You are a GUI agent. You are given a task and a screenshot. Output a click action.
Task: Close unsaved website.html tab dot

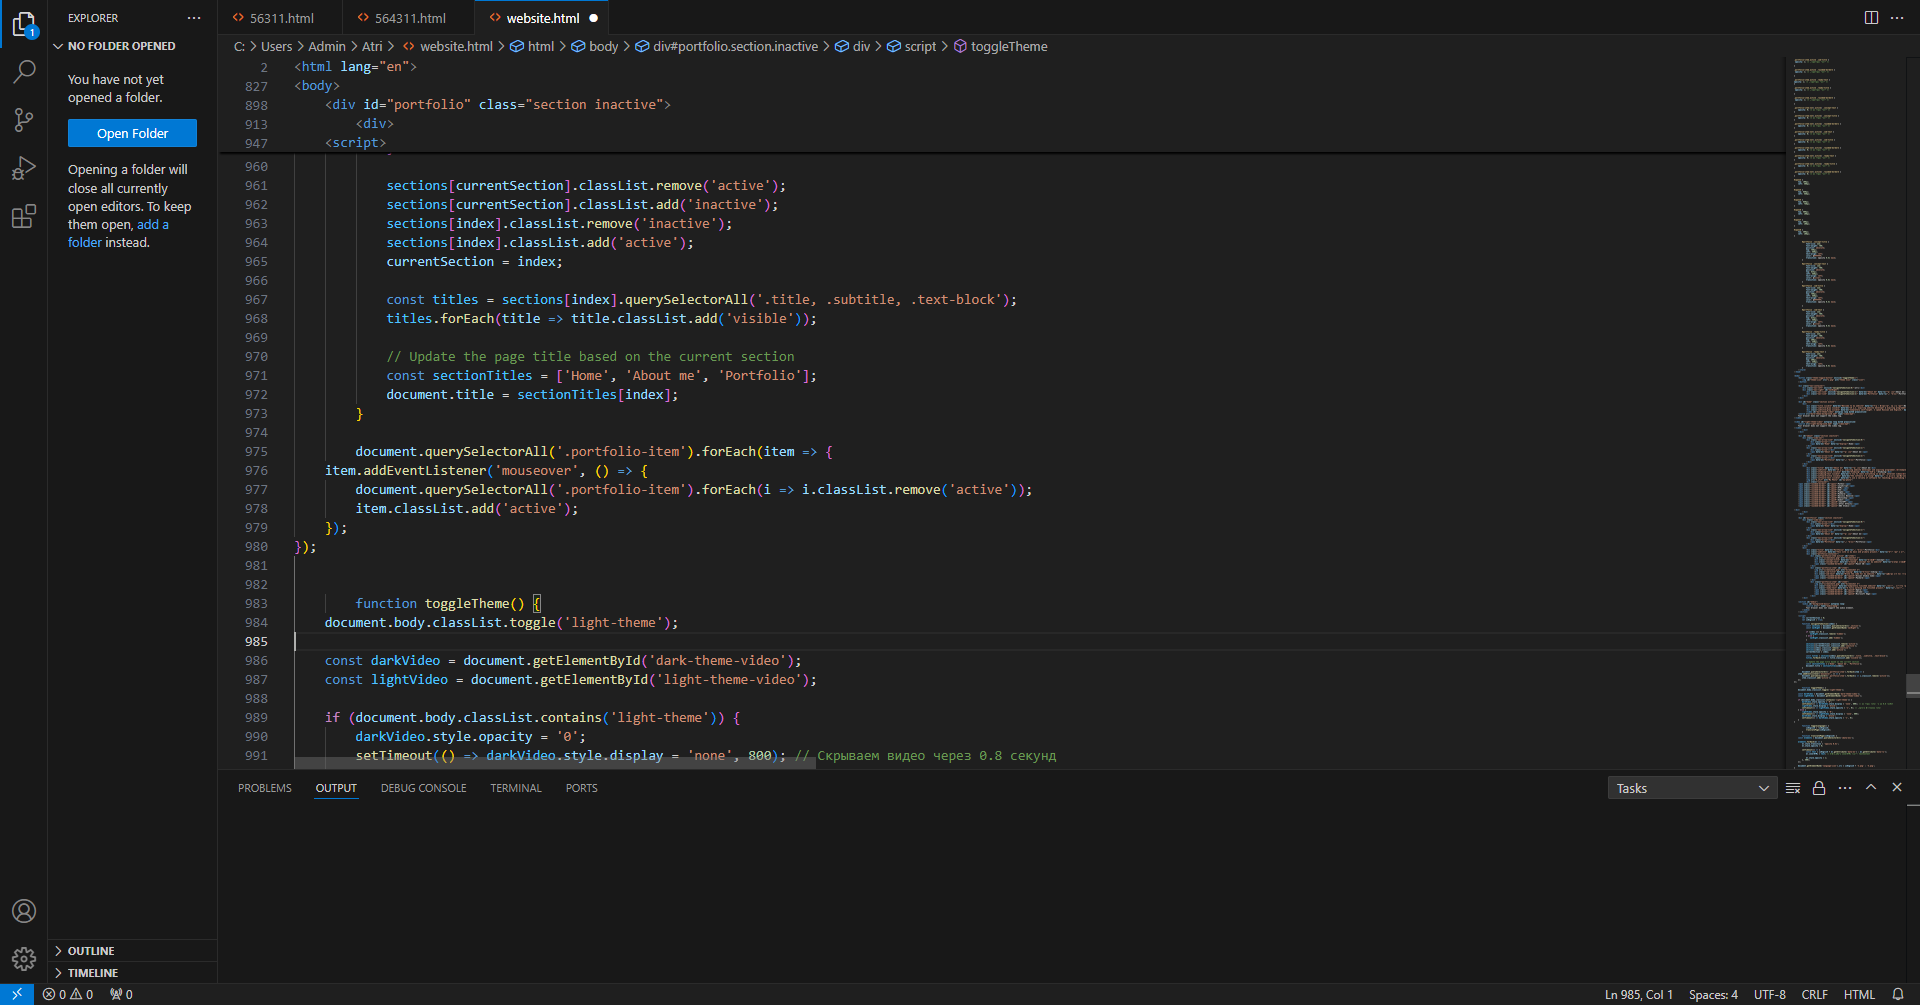pos(594,18)
